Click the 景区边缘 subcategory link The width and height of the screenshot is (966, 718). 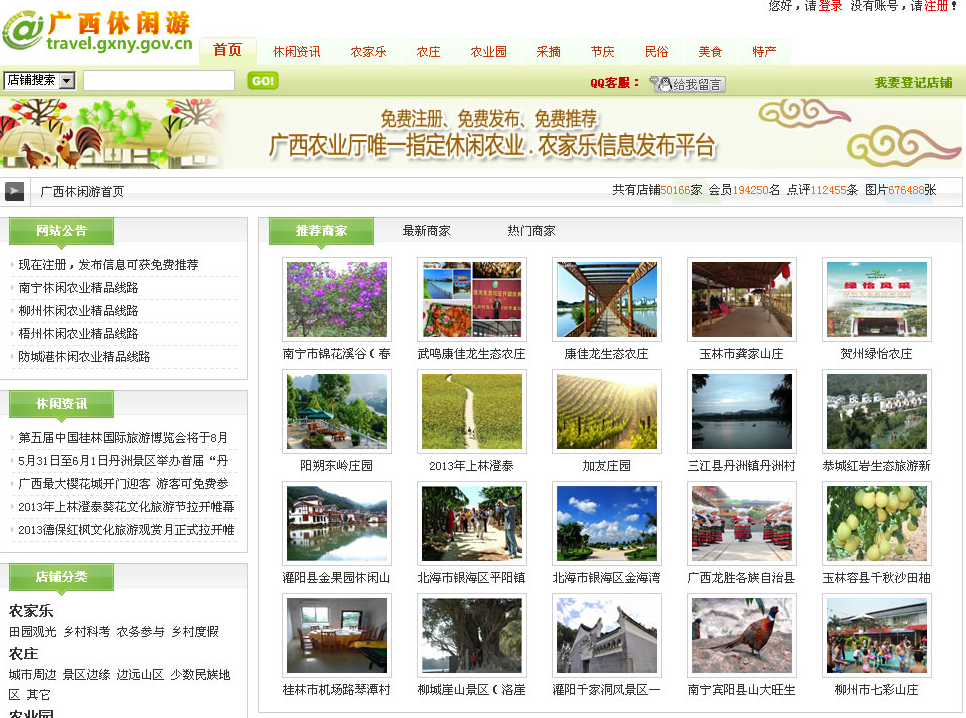click(86, 675)
